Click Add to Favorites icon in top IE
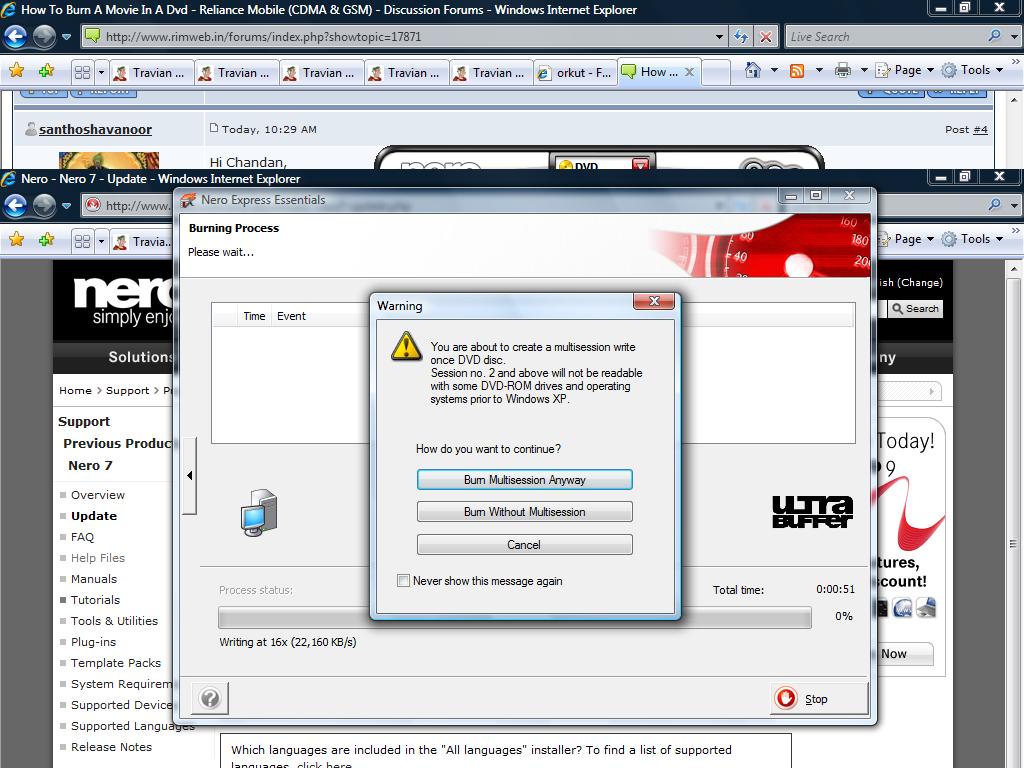1024x768 pixels. (46, 71)
